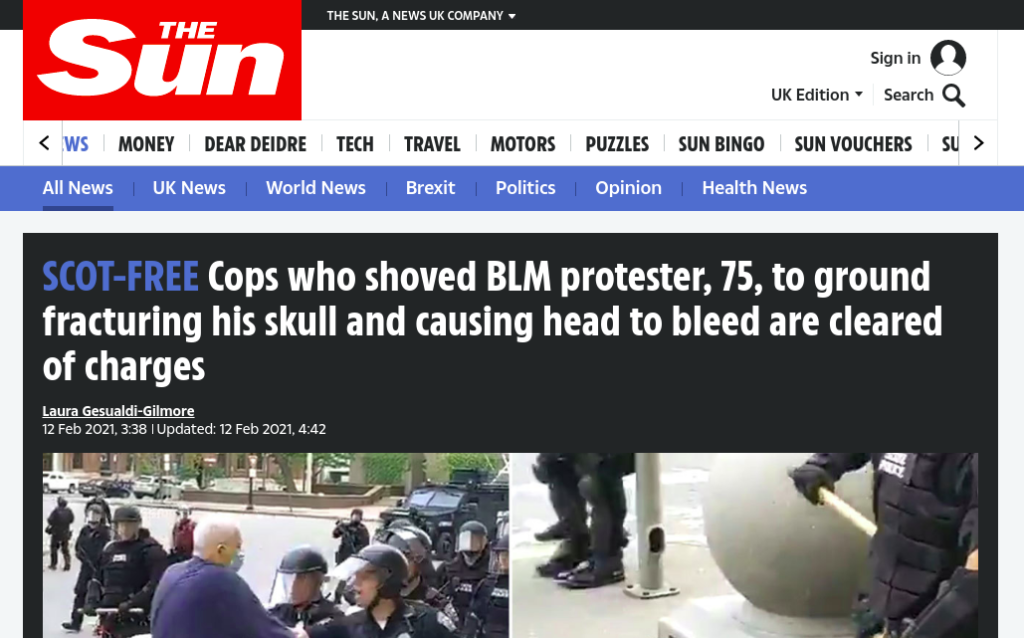Screen dimensions: 1024x638
Task: Open the UK Edition dropdown
Action: [817, 95]
